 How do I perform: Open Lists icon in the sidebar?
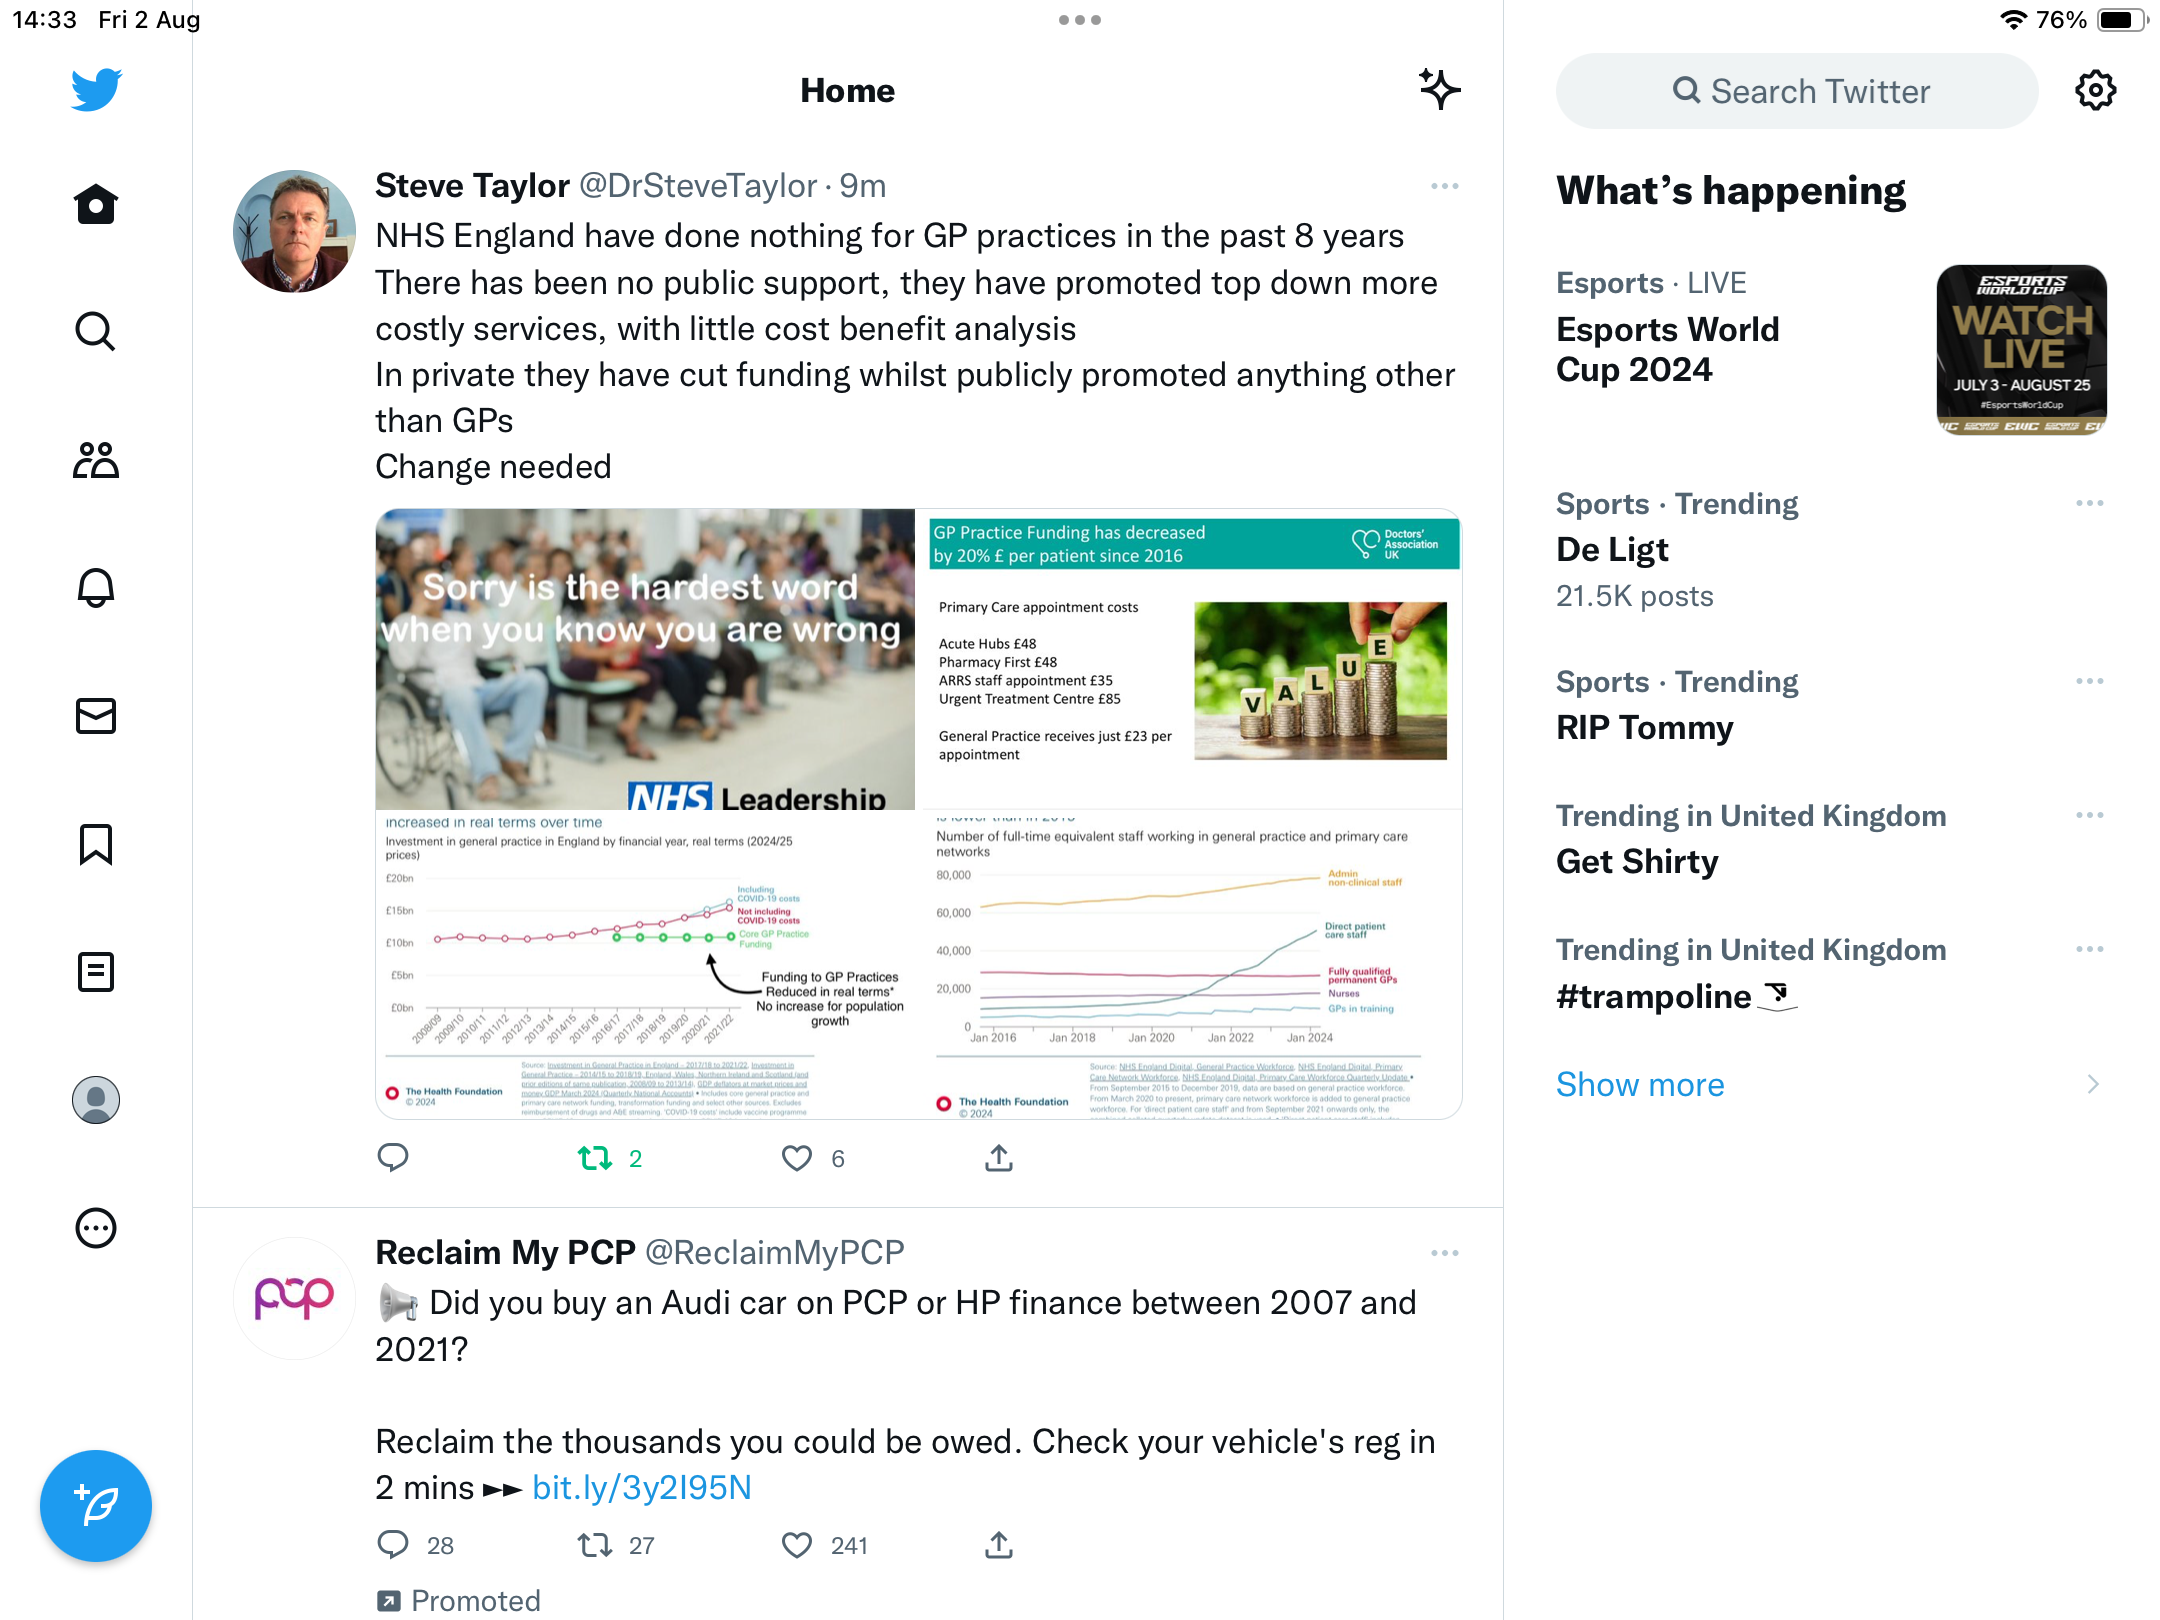coord(96,972)
